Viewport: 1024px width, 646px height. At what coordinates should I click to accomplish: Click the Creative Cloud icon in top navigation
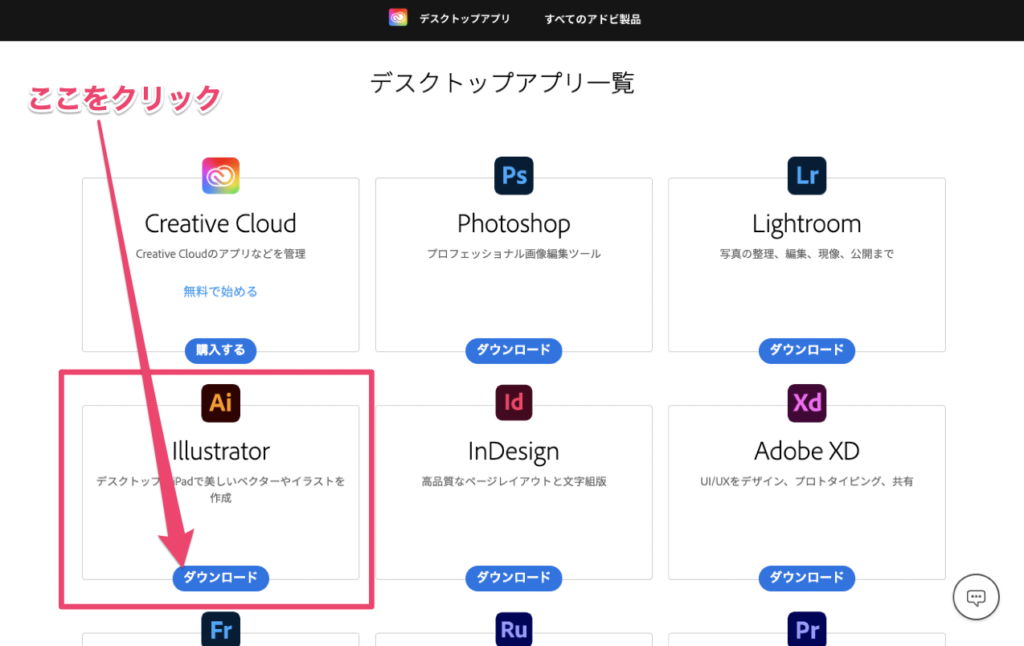click(x=396, y=16)
